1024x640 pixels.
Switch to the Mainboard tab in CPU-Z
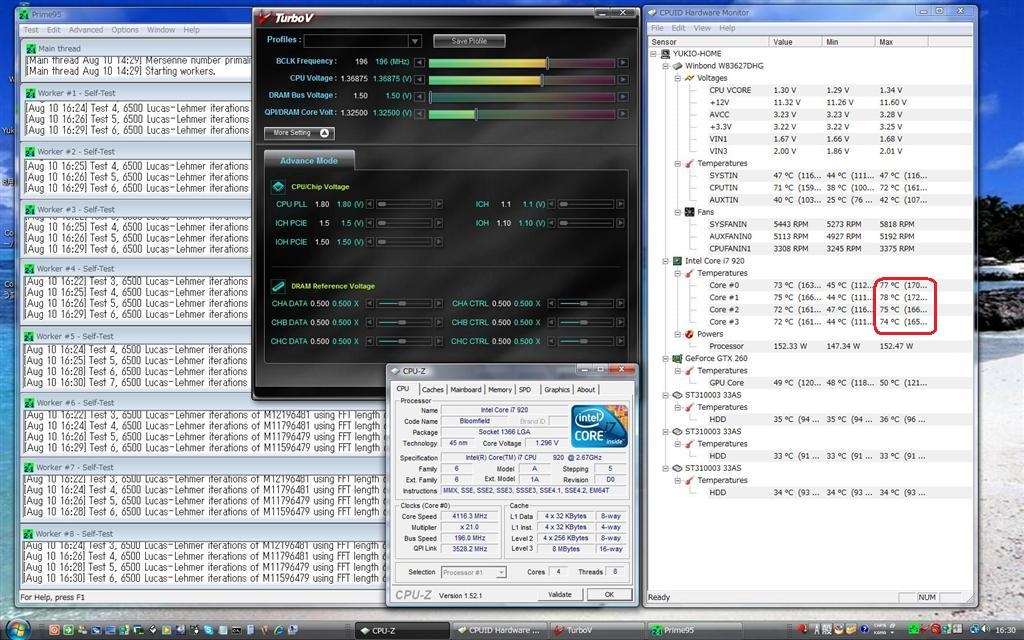point(466,390)
